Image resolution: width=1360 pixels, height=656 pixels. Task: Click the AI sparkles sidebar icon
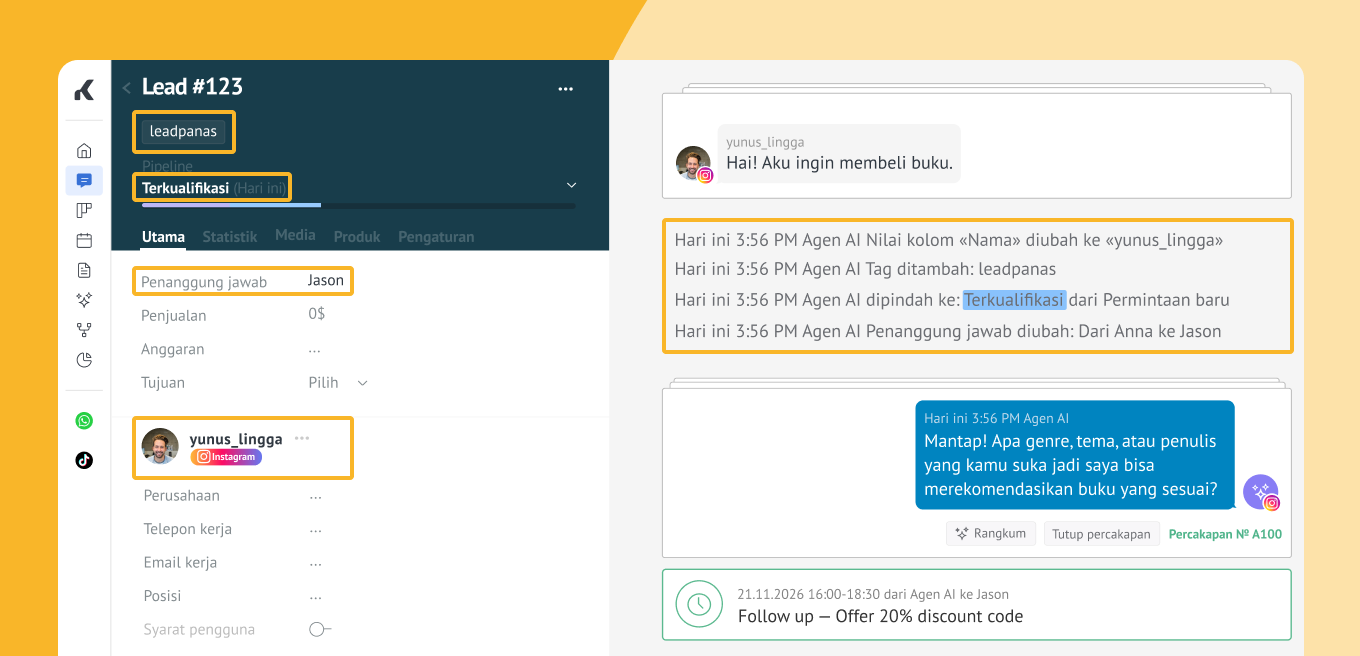[84, 300]
